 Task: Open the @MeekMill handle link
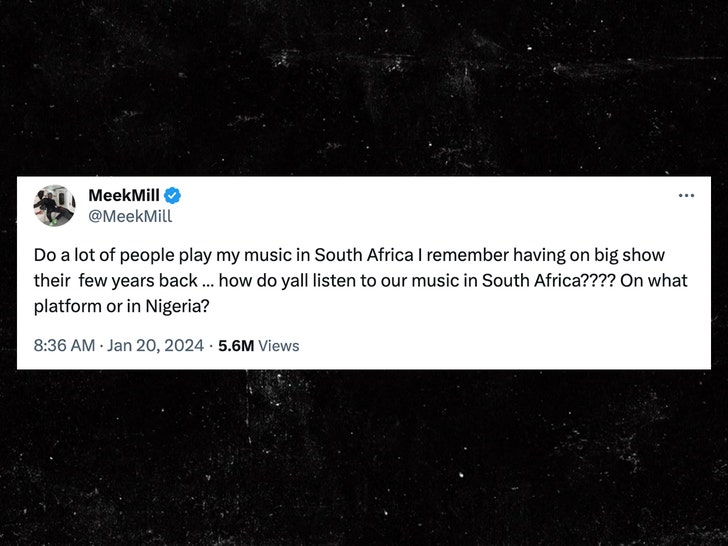point(130,216)
